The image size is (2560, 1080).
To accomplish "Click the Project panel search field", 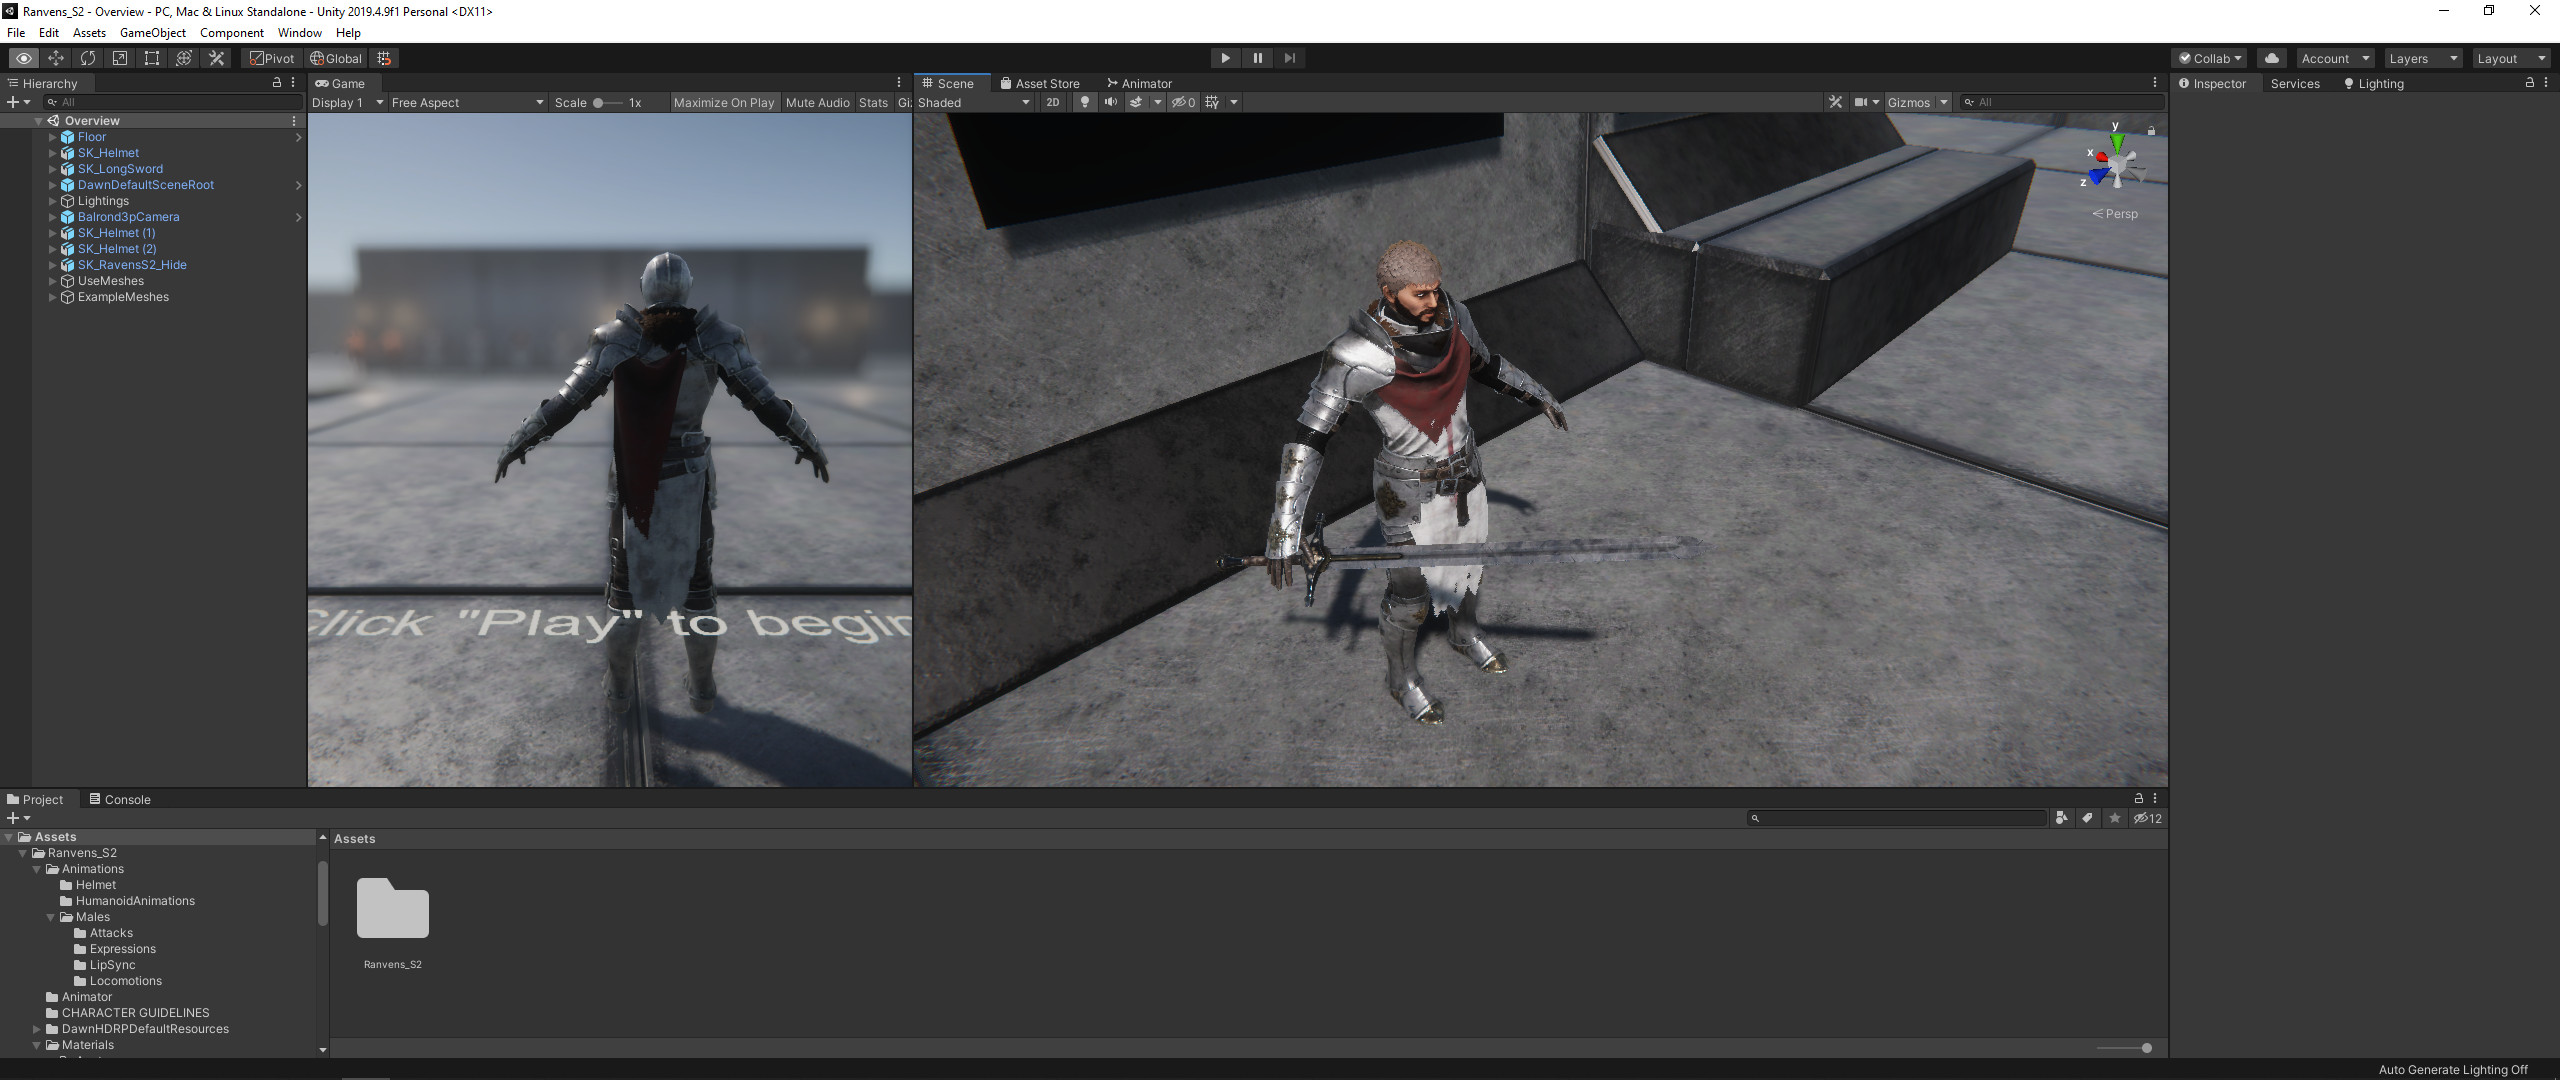I will coord(1897,818).
